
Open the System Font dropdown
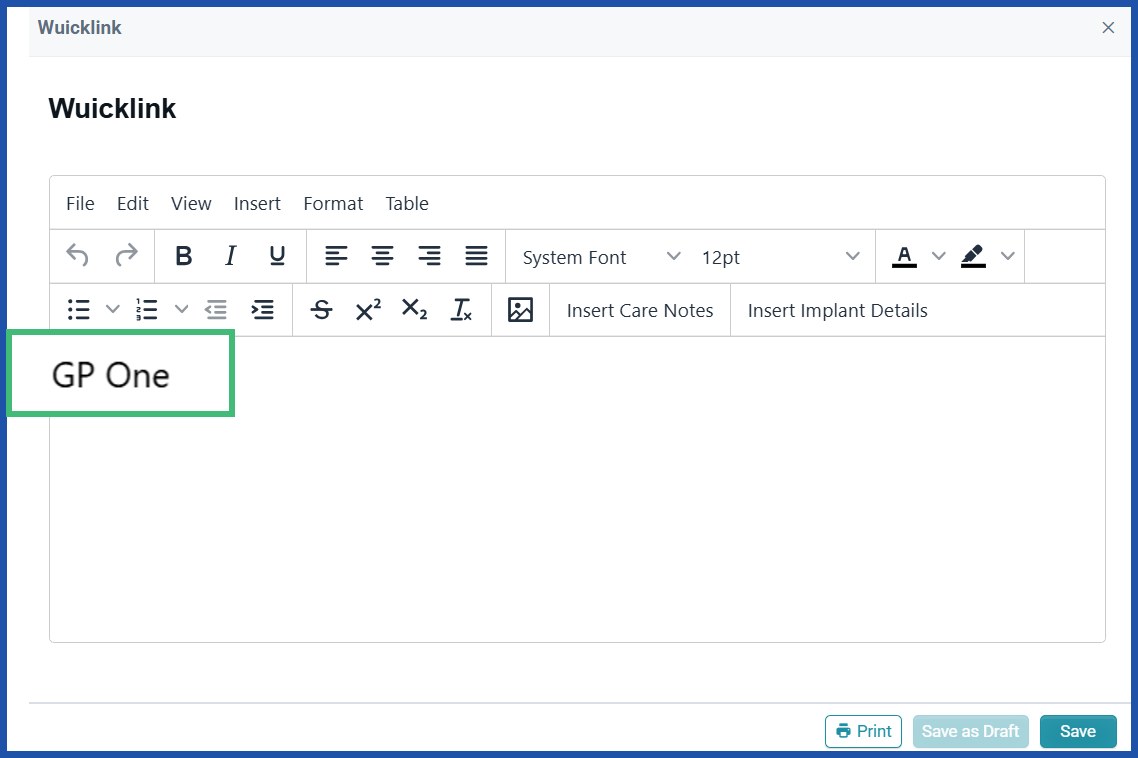[x=597, y=257]
